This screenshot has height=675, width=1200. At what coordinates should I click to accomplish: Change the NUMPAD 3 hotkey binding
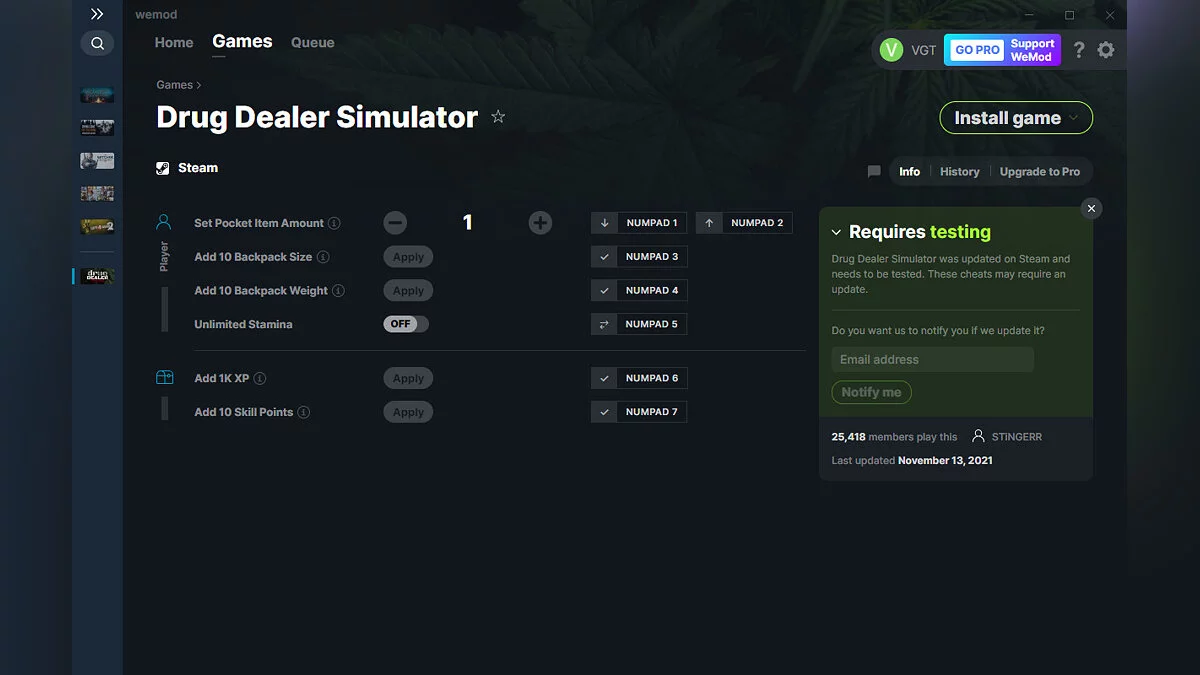(x=652, y=257)
